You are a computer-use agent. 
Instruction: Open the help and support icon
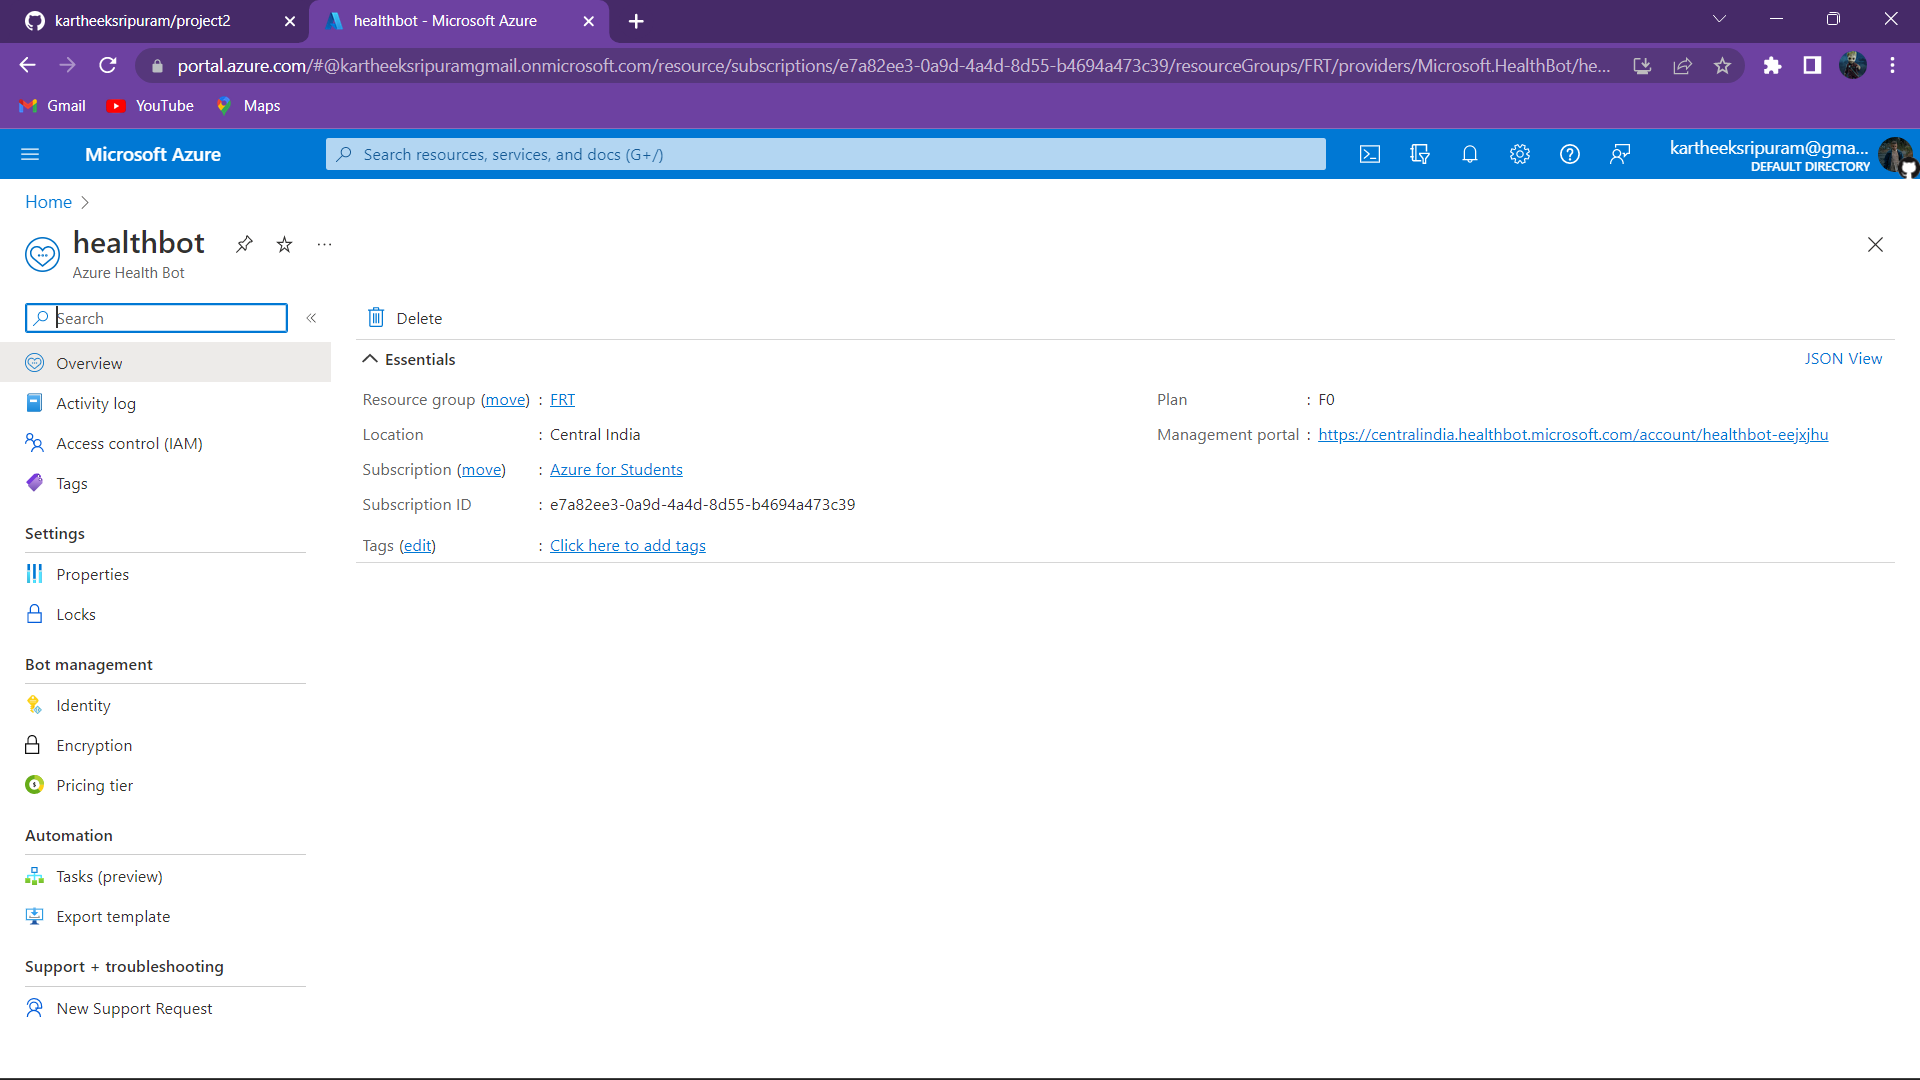[x=1569, y=154]
